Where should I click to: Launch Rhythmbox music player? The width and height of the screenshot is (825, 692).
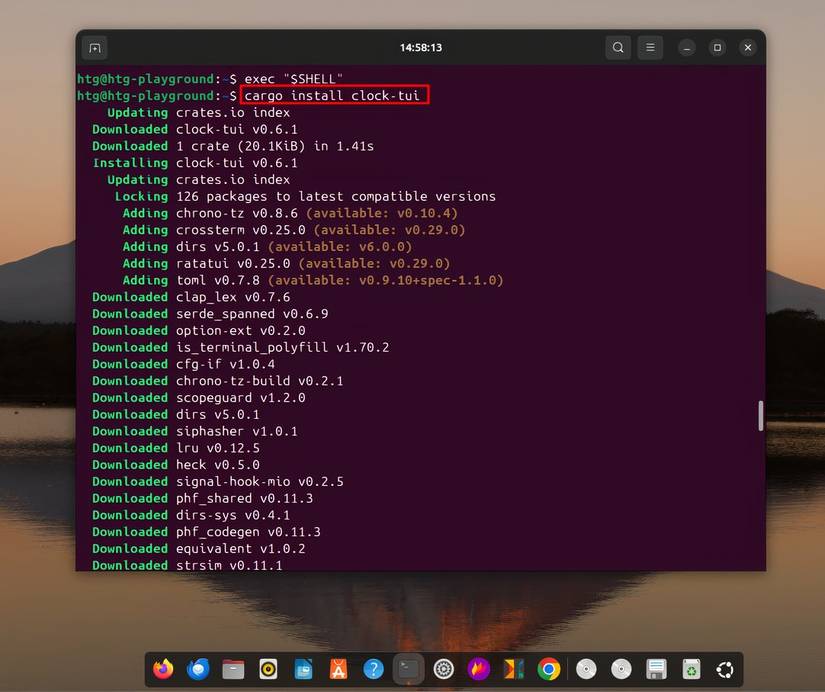coord(268,669)
